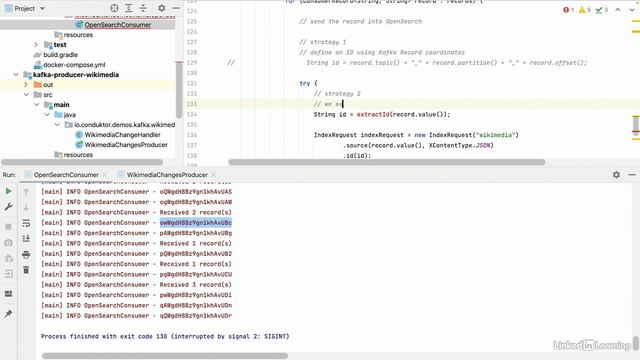Click the Dump Threads camera icon
640x360 pixels.
coord(9,242)
